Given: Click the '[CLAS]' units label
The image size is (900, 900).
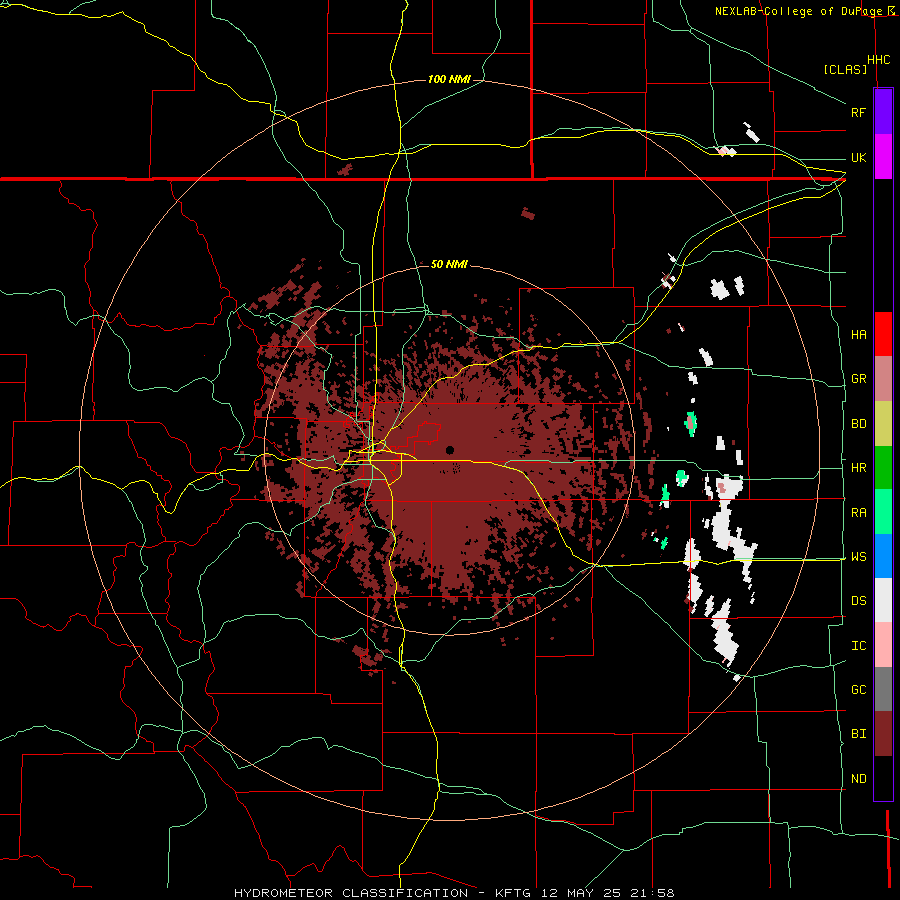Looking at the screenshot, I should (x=845, y=69).
